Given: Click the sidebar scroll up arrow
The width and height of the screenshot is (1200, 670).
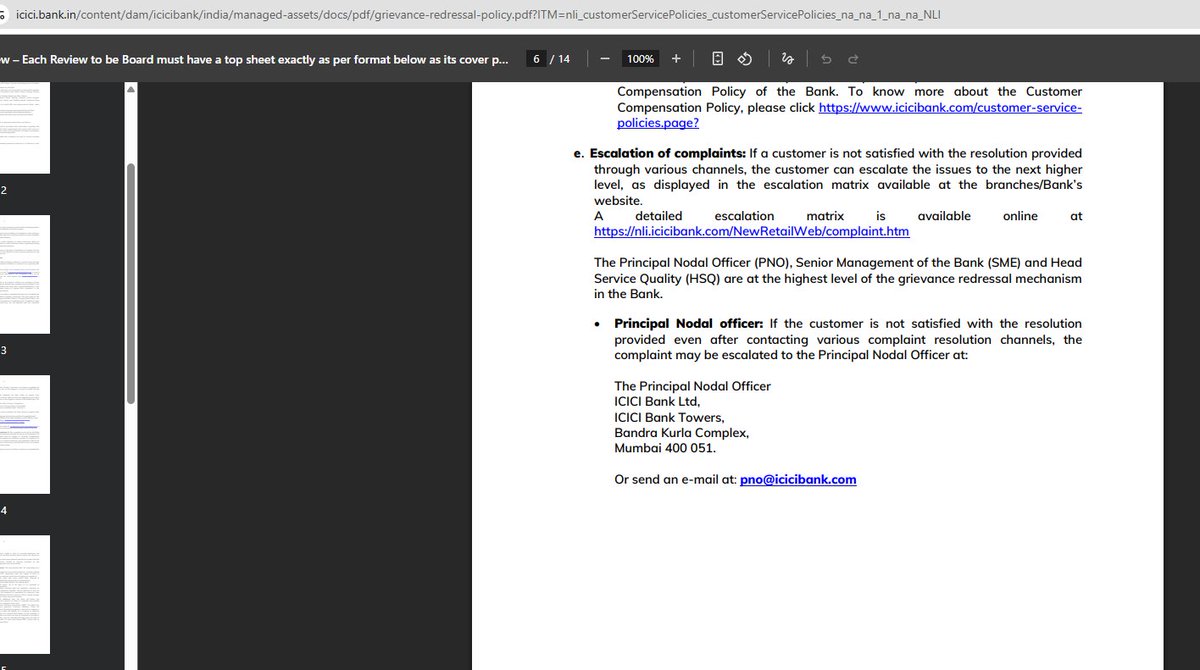Looking at the screenshot, I should click(131, 89).
